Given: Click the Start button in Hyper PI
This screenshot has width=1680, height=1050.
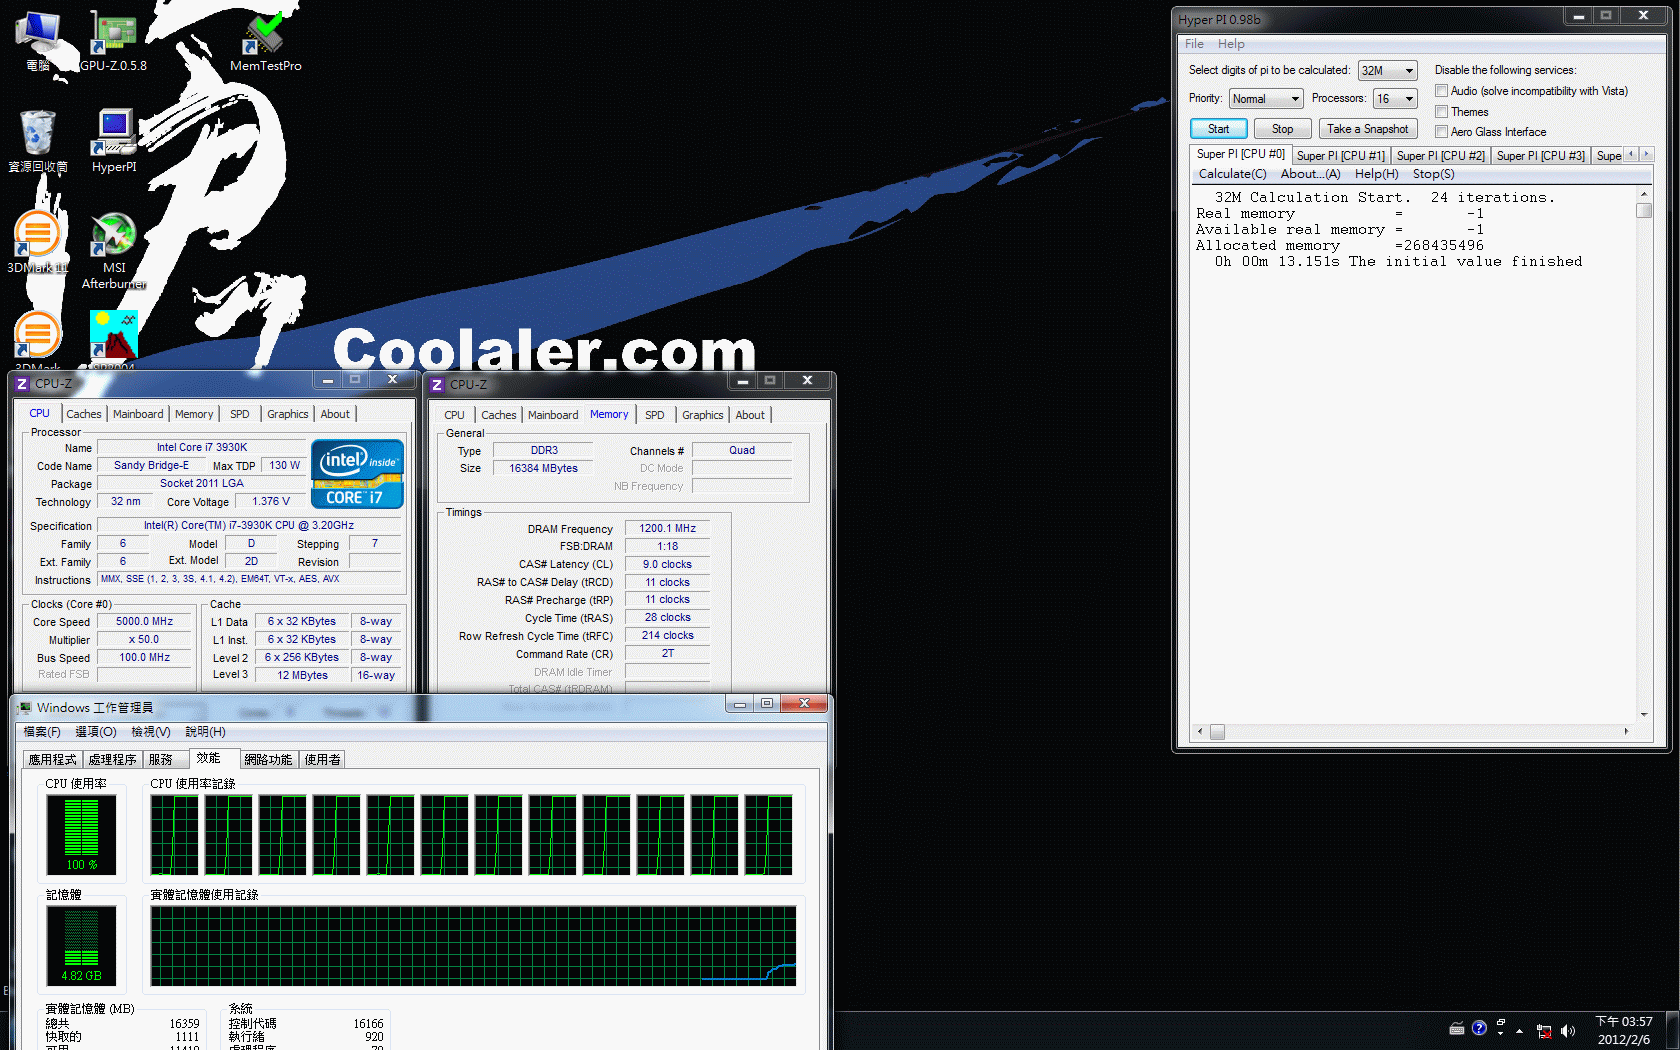Looking at the screenshot, I should coord(1218,129).
